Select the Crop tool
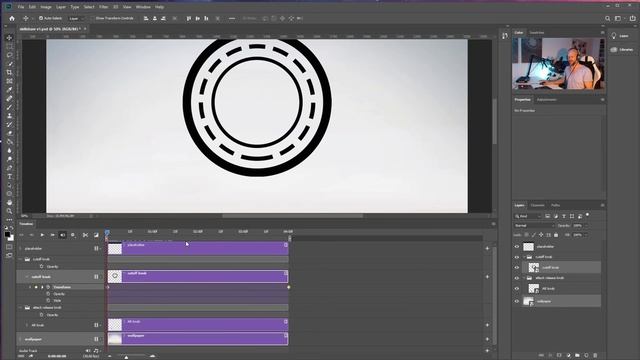 9,72
